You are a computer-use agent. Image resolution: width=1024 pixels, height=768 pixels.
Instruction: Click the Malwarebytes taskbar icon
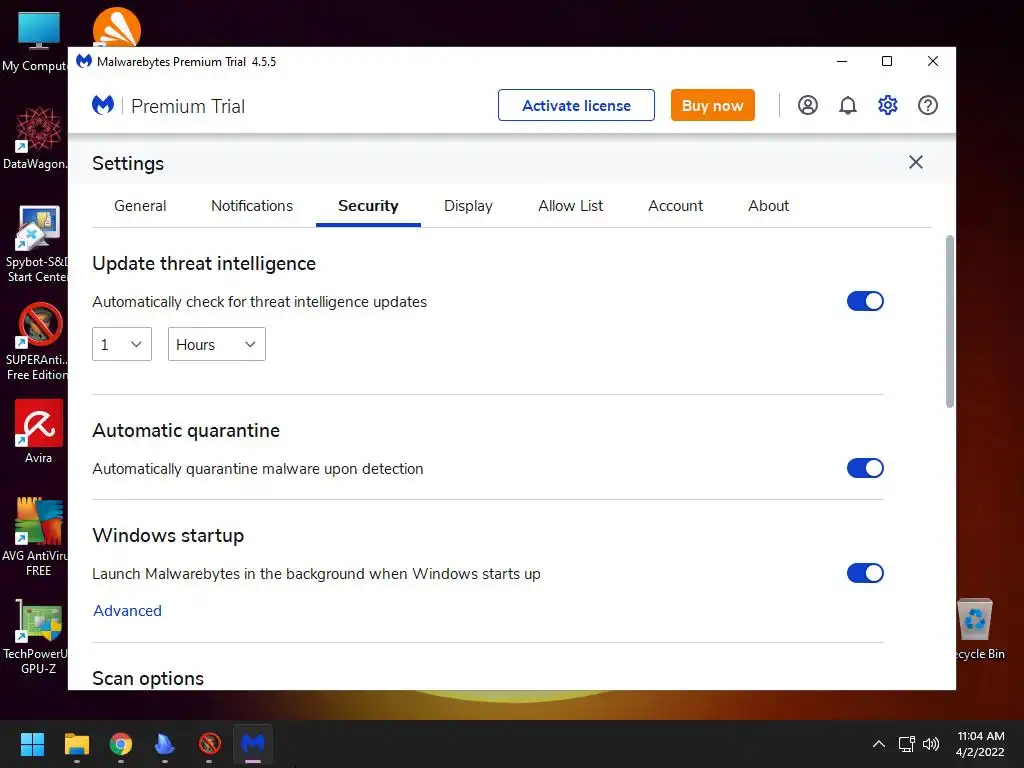[x=253, y=744]
